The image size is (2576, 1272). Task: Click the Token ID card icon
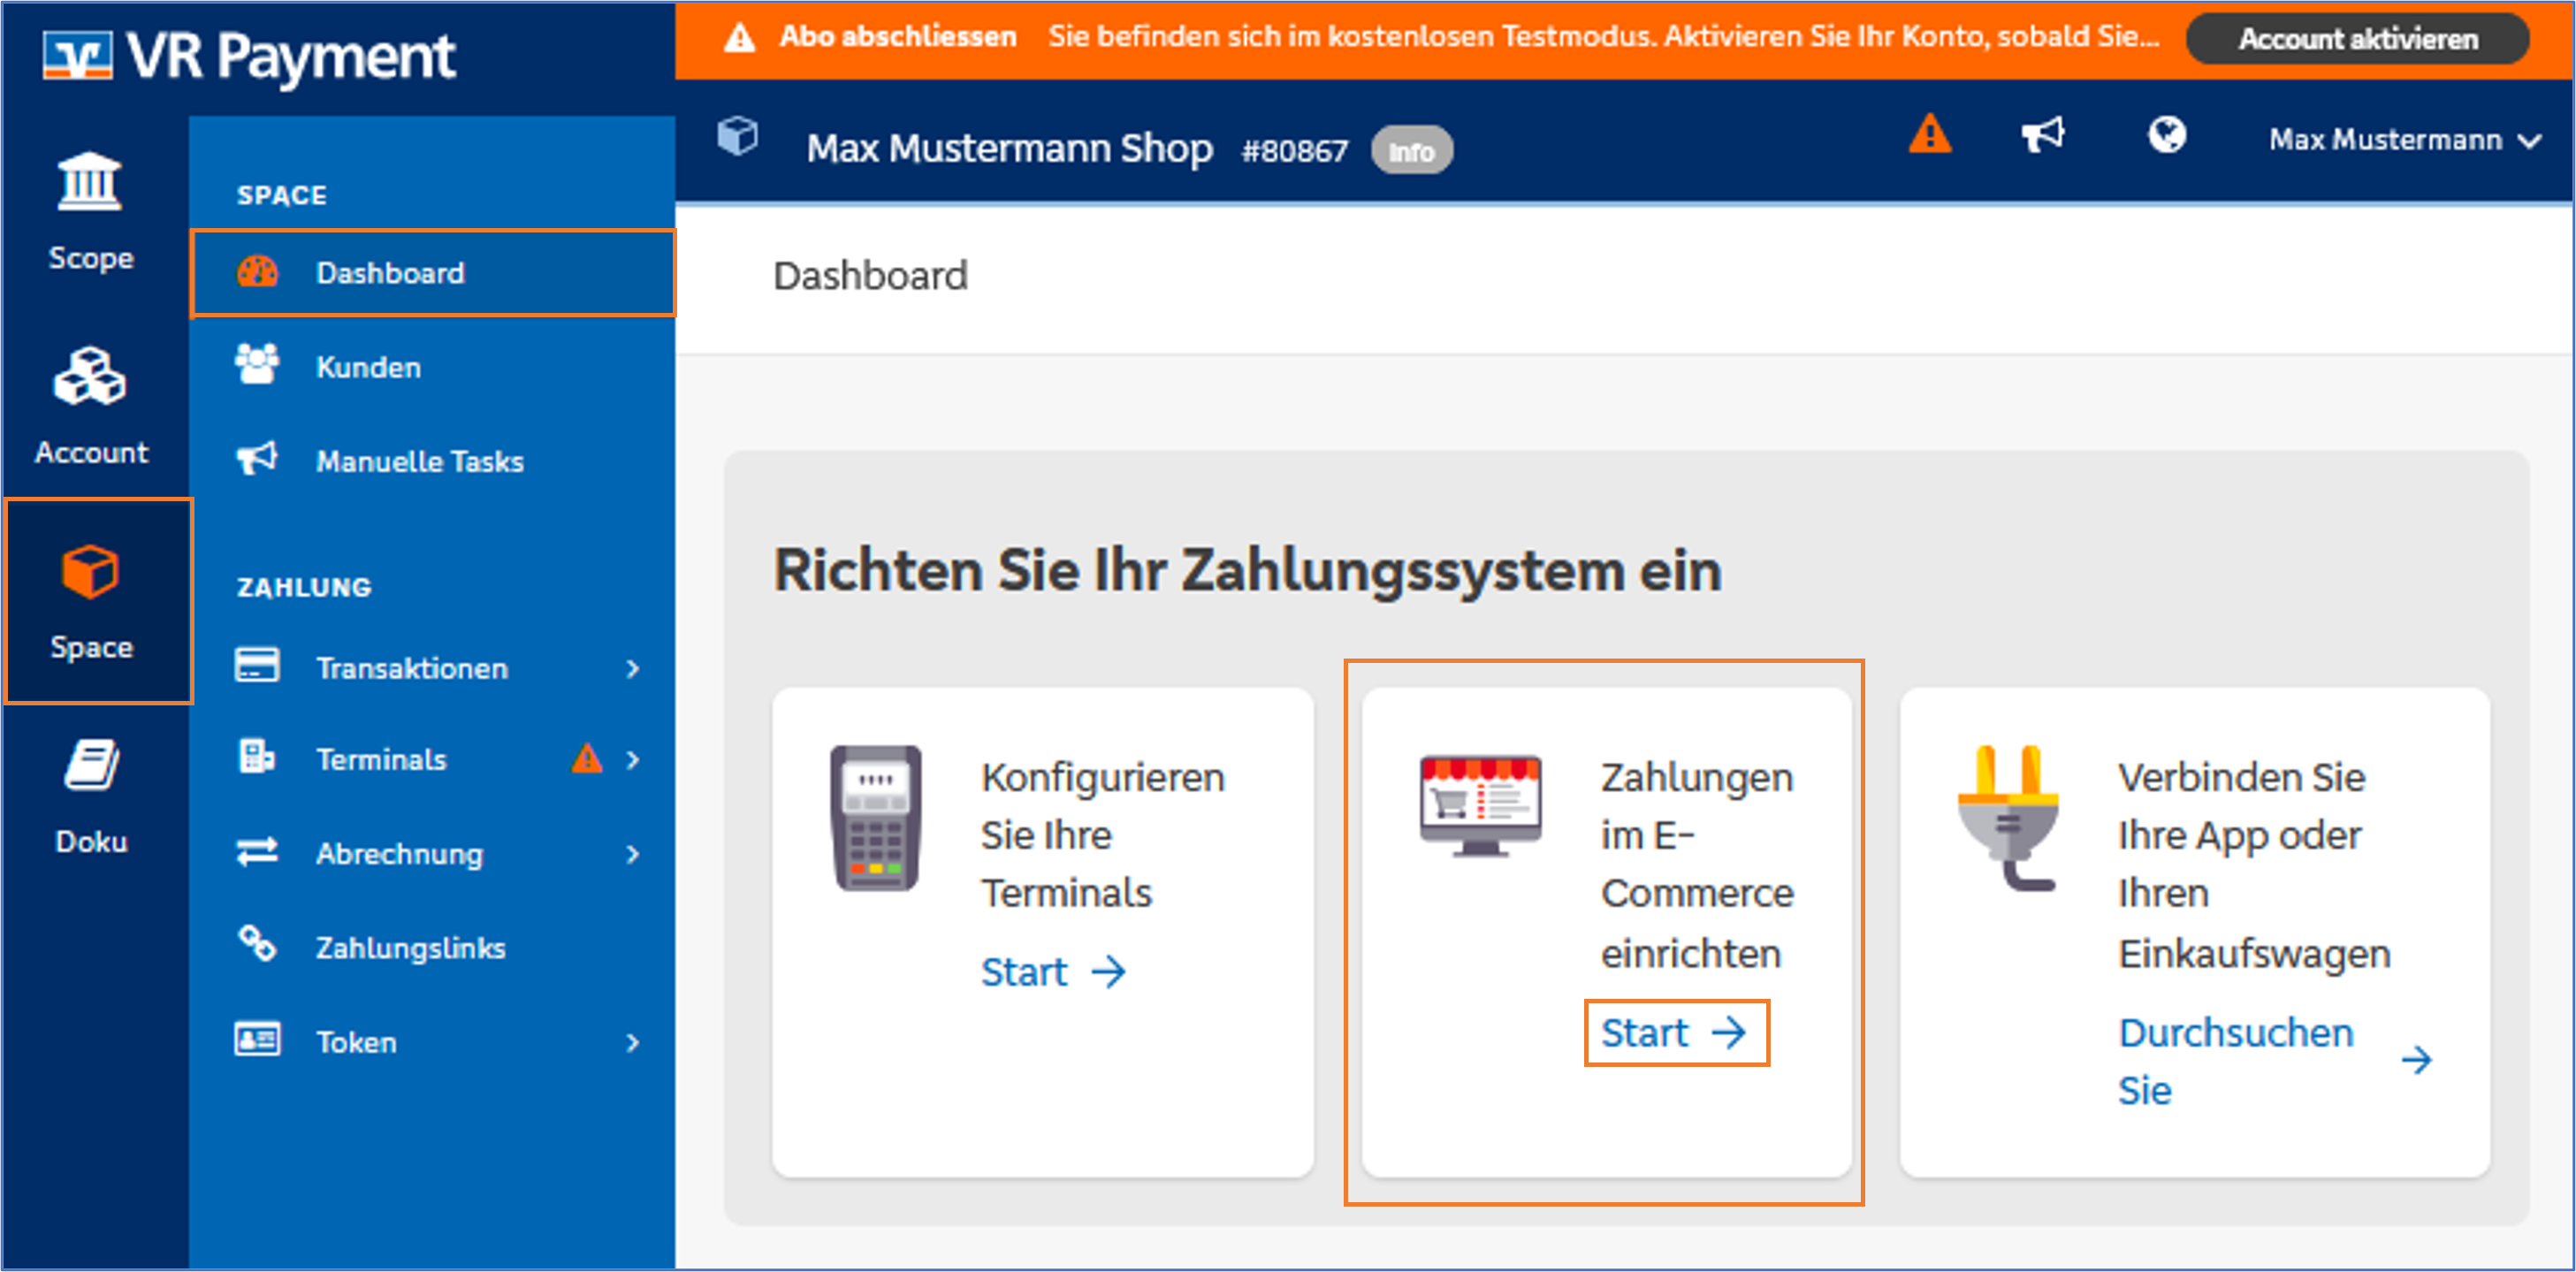(257, 1040)
